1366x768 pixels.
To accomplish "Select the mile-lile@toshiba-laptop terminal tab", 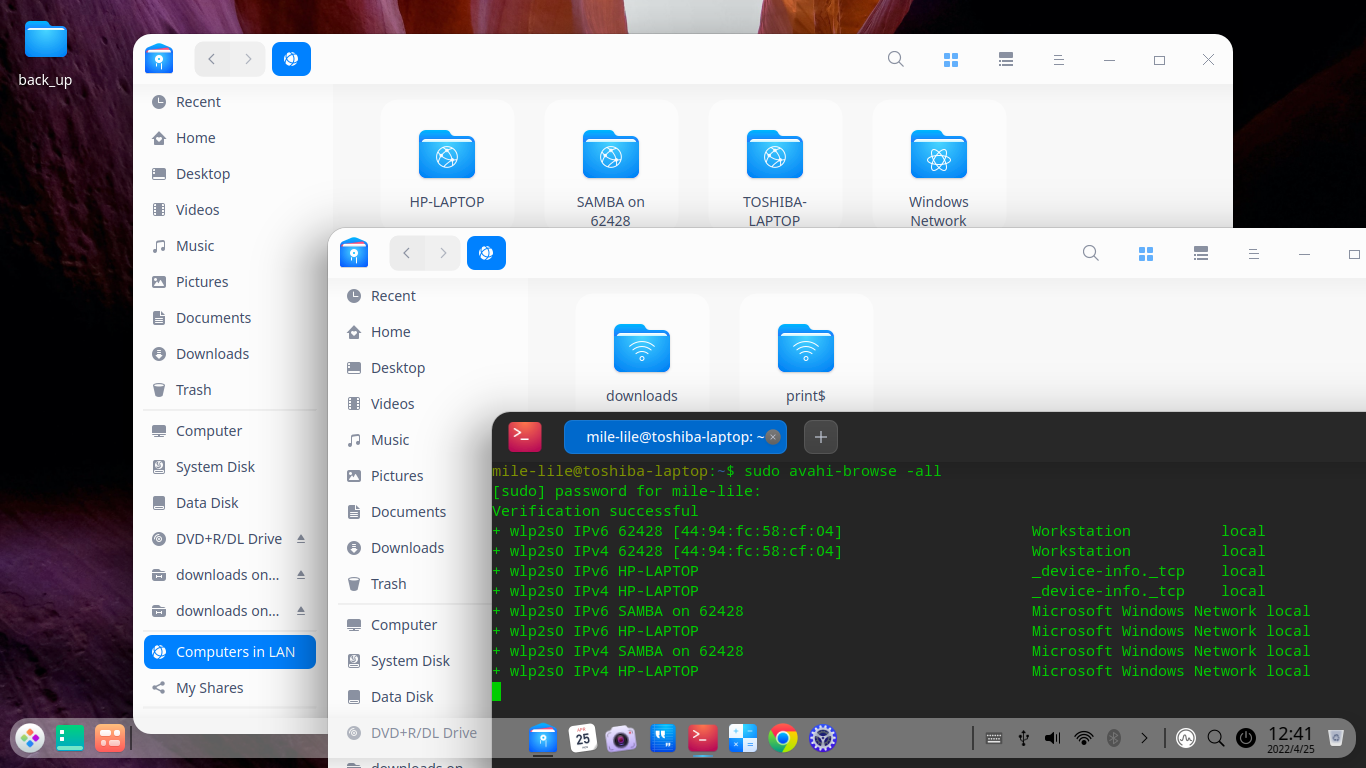I will click(x=675, y=437).
